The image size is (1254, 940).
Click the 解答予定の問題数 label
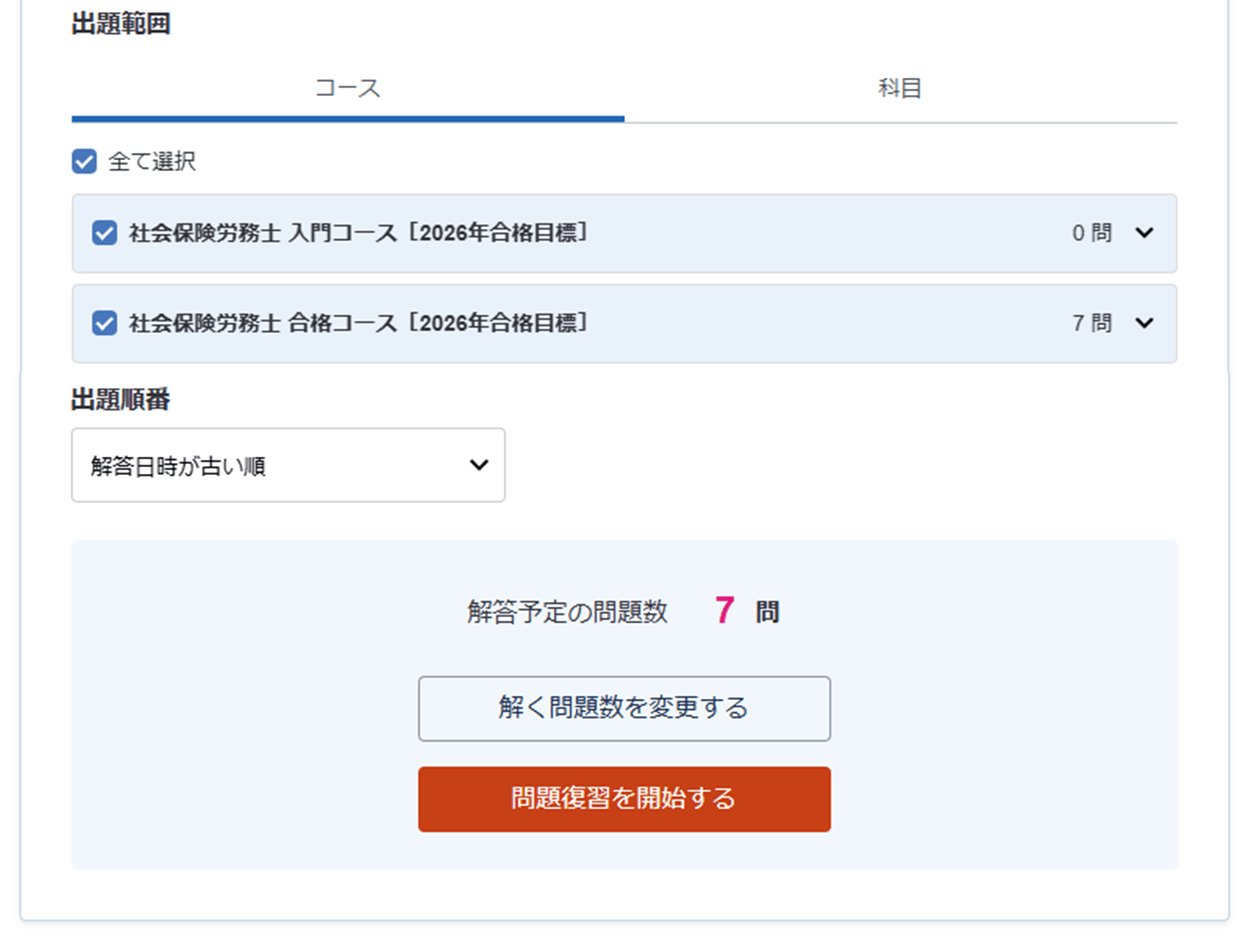point(567,612)
